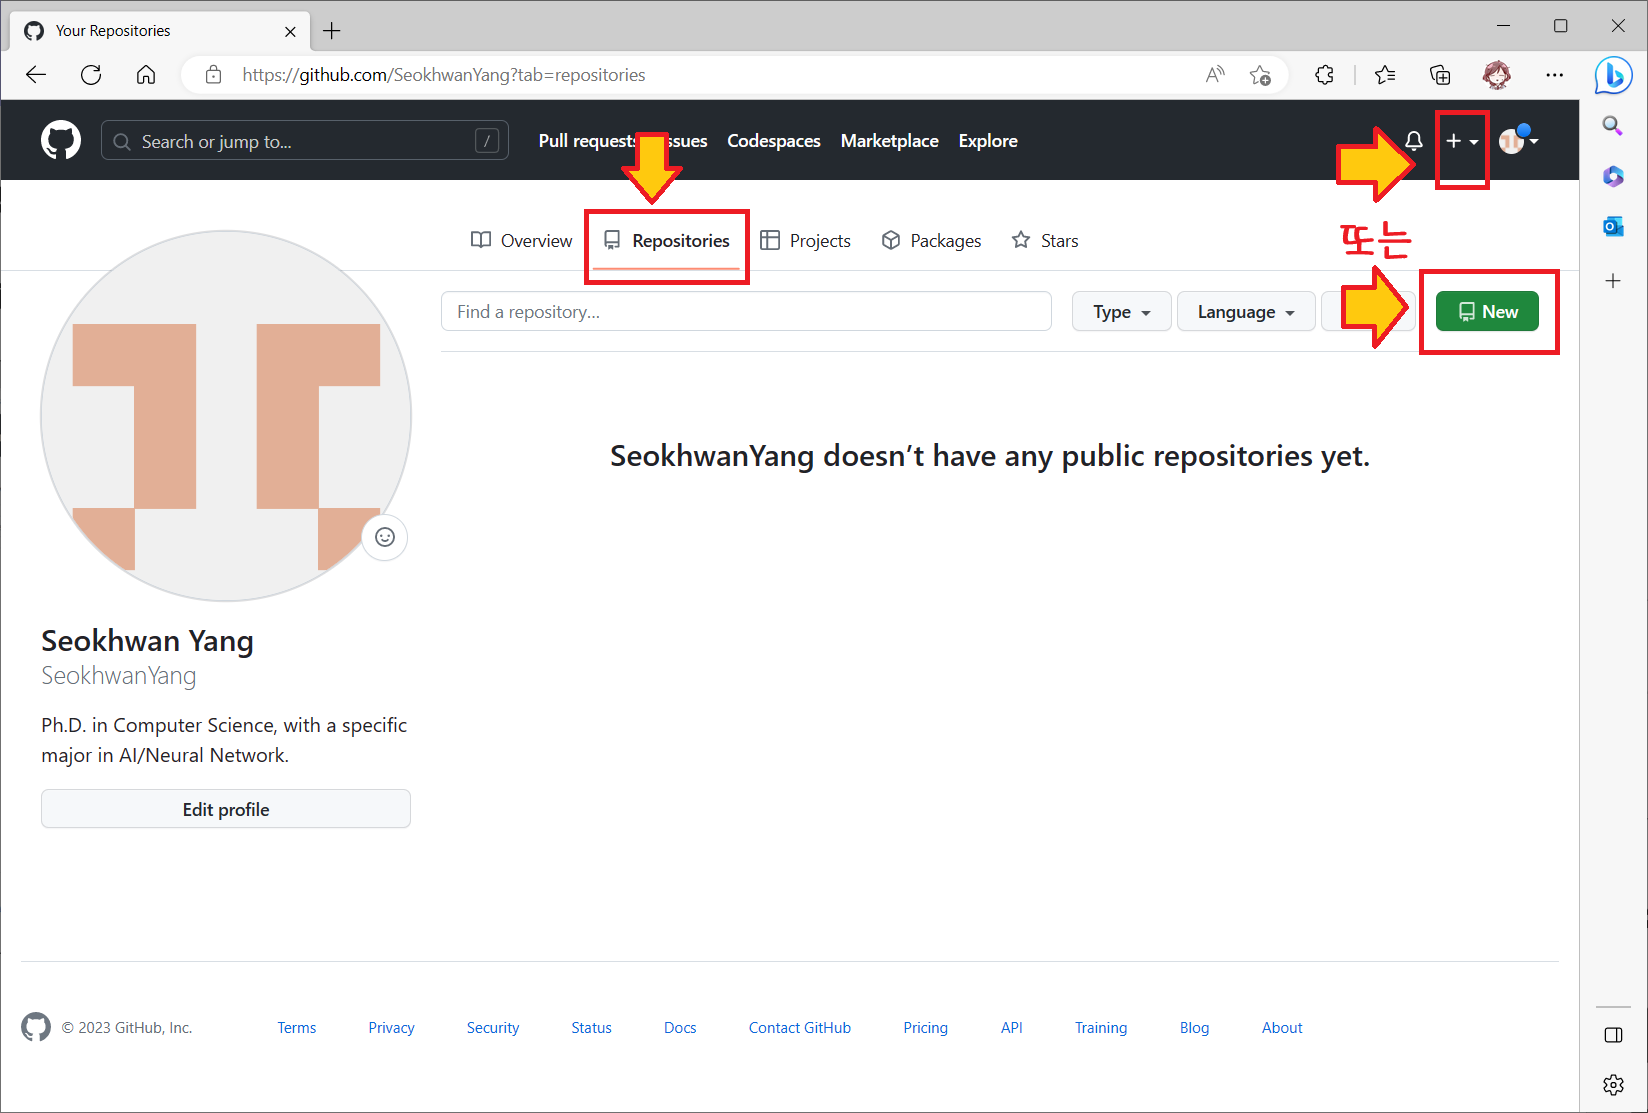
Task: Open the notifications bell
Action: [x=1413, y=141]
